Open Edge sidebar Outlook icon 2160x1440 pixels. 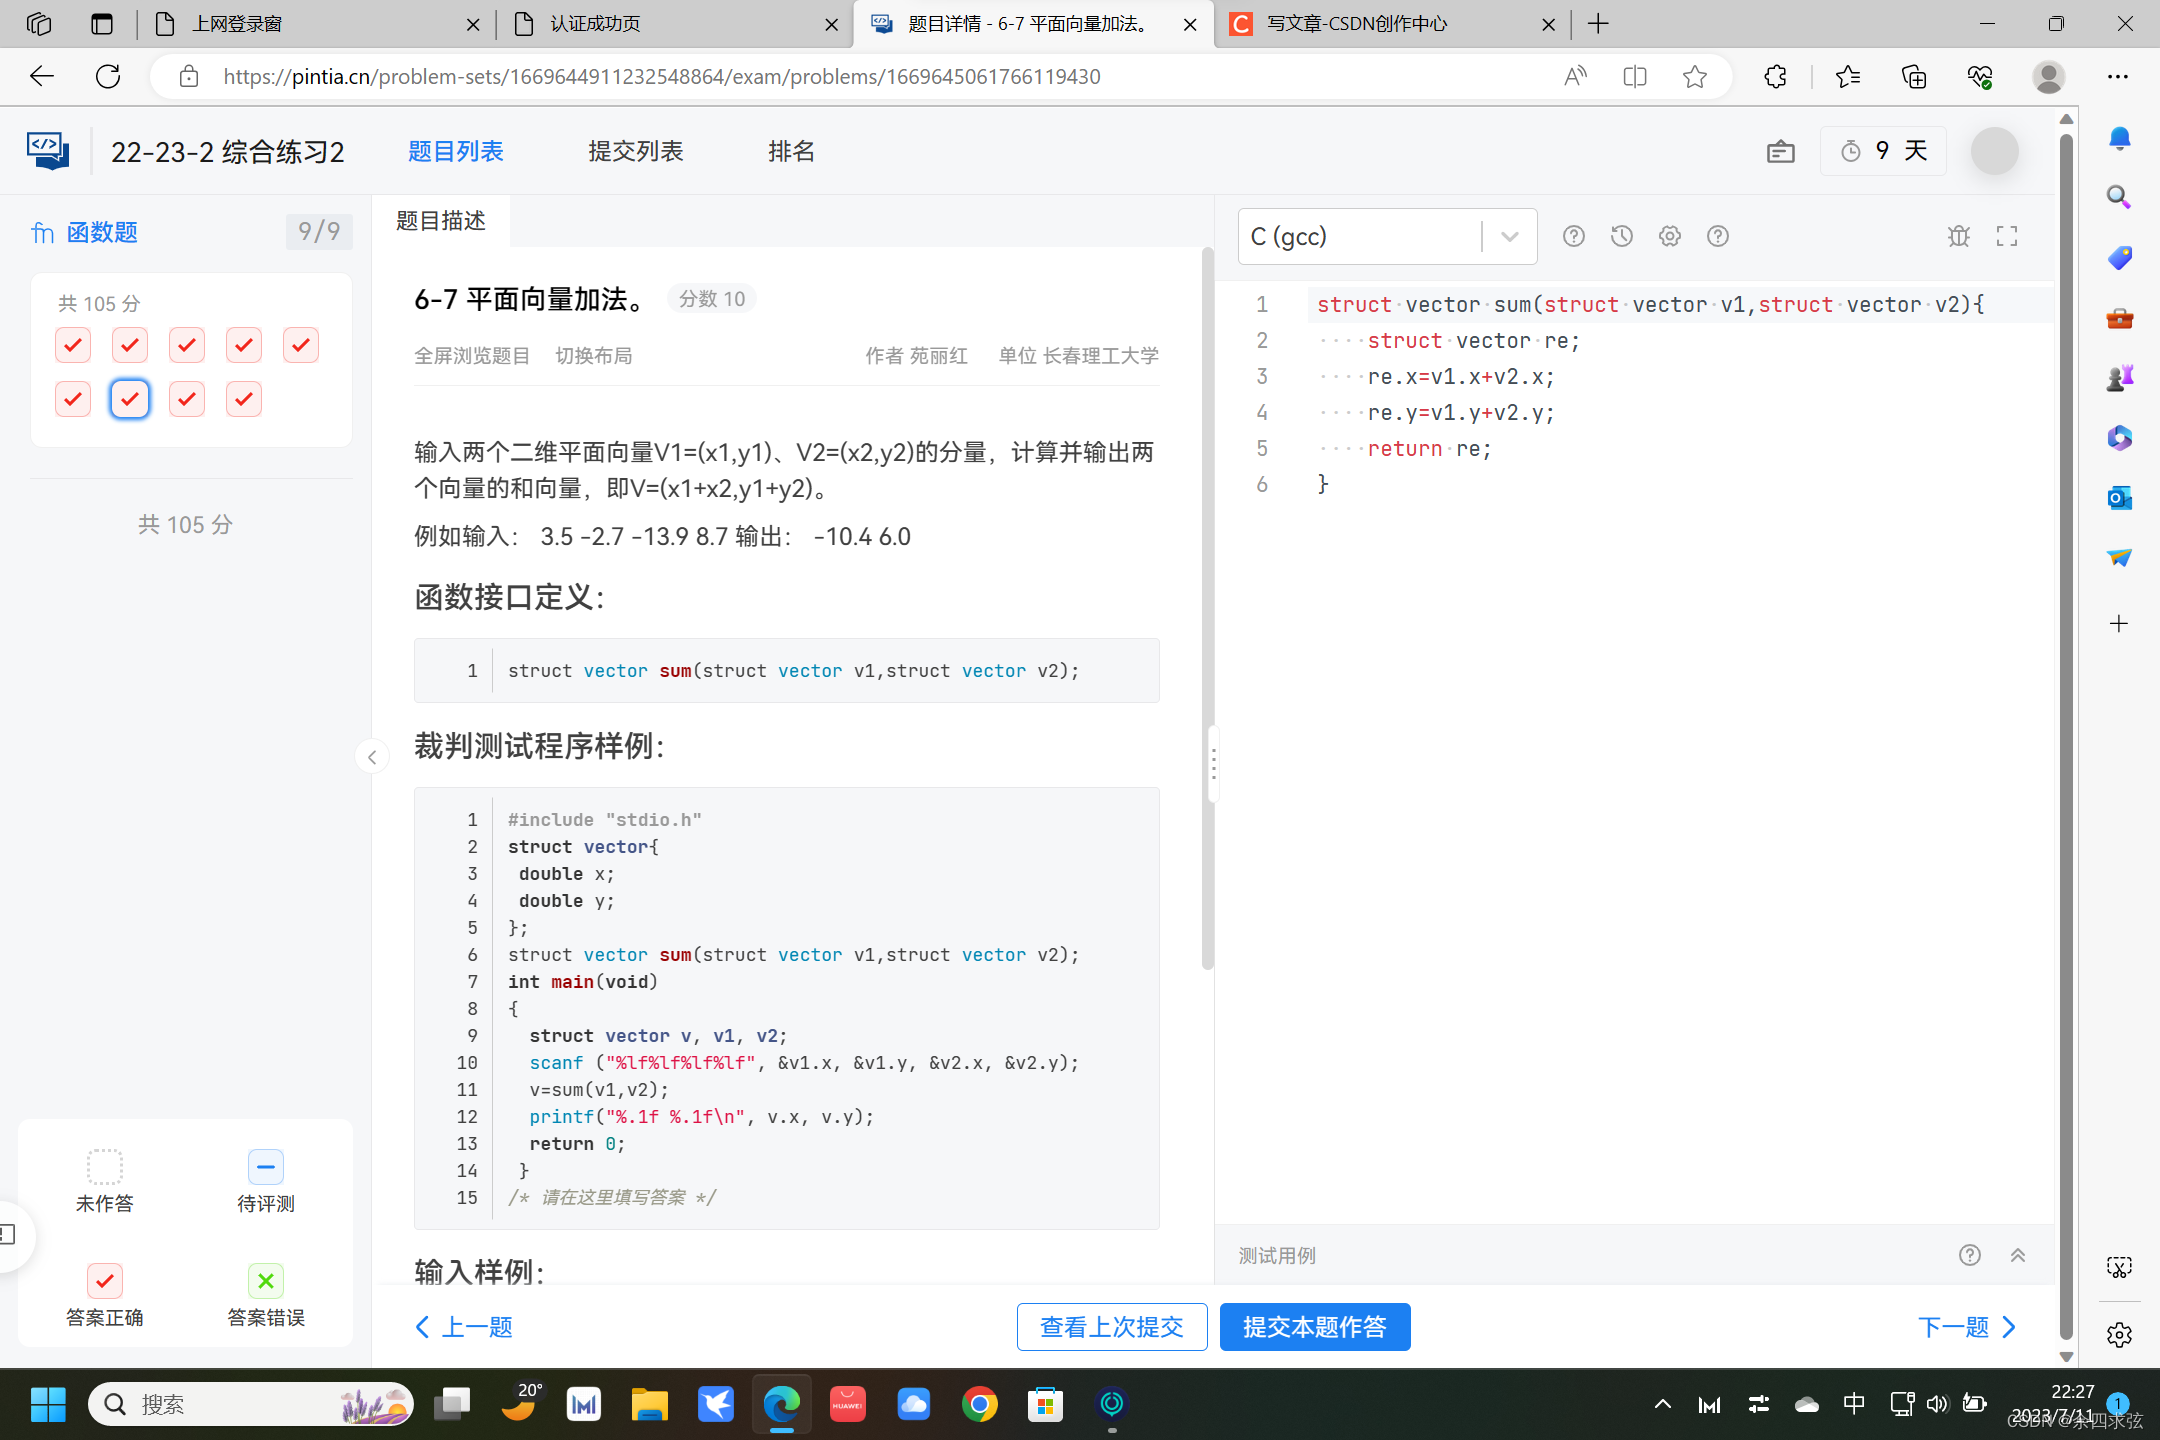pyautogui.click(x=2119, y=498)
